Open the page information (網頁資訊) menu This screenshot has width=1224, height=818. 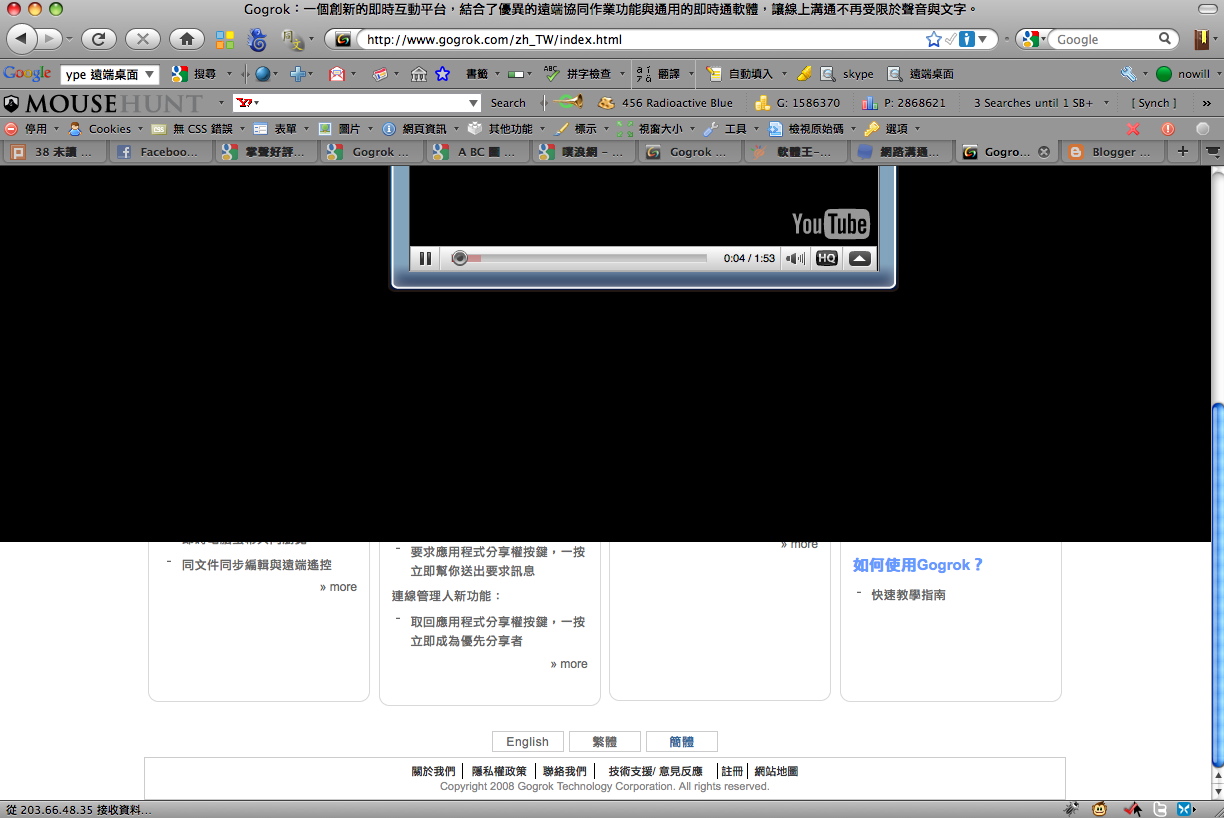[419, 129]
